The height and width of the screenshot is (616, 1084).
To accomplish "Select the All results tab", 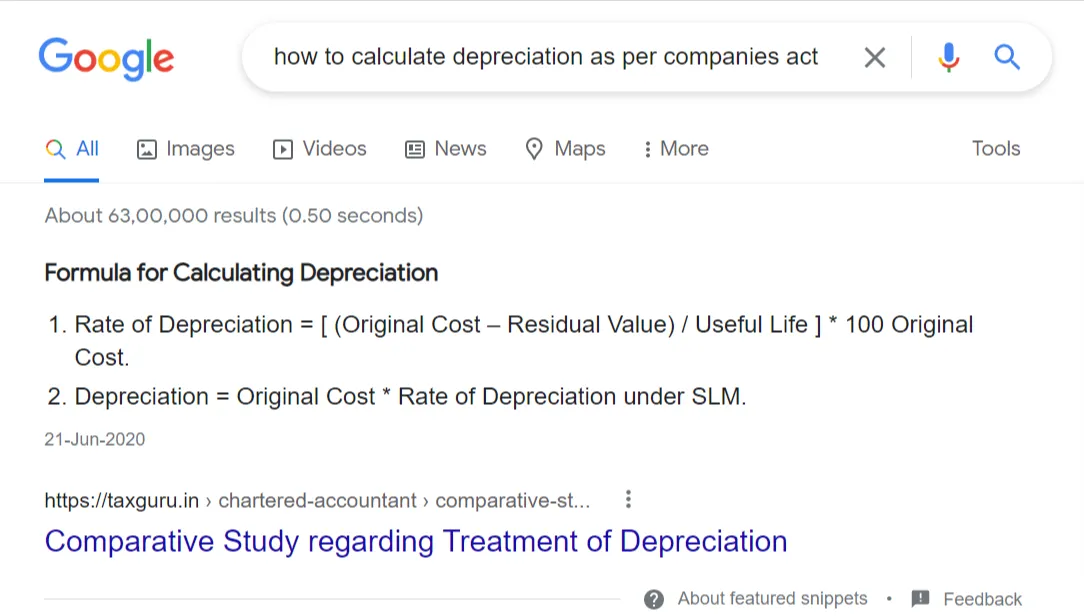I will click(73, 149).
